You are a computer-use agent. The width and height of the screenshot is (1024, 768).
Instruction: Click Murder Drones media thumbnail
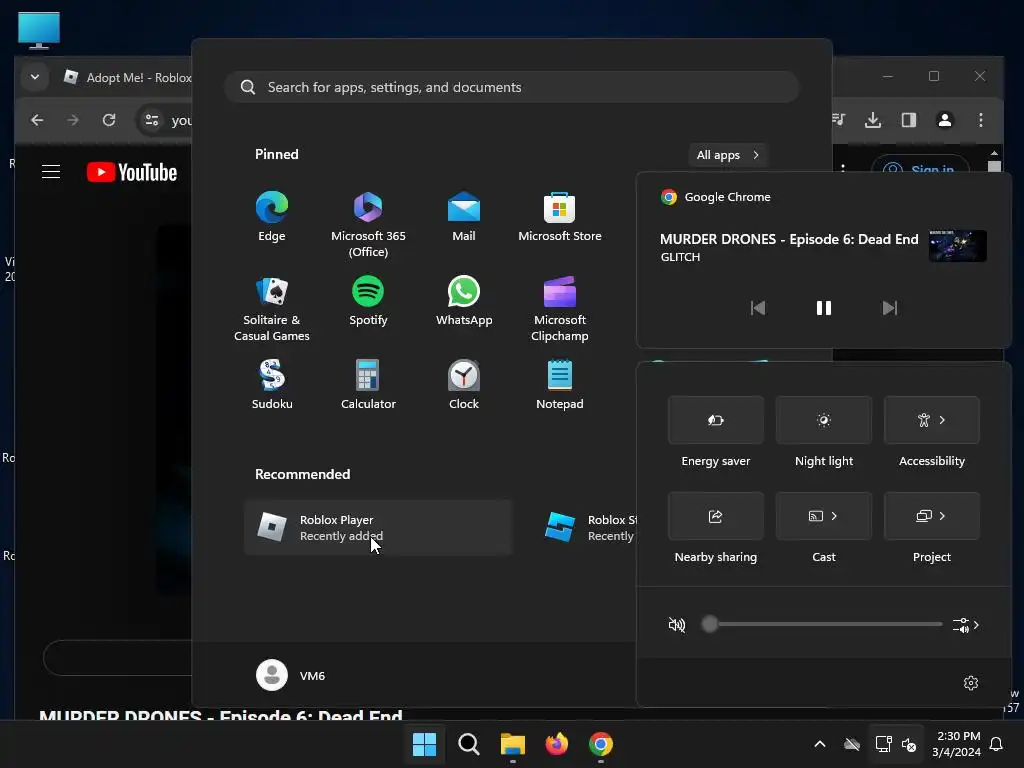click(x=957, y=246)
